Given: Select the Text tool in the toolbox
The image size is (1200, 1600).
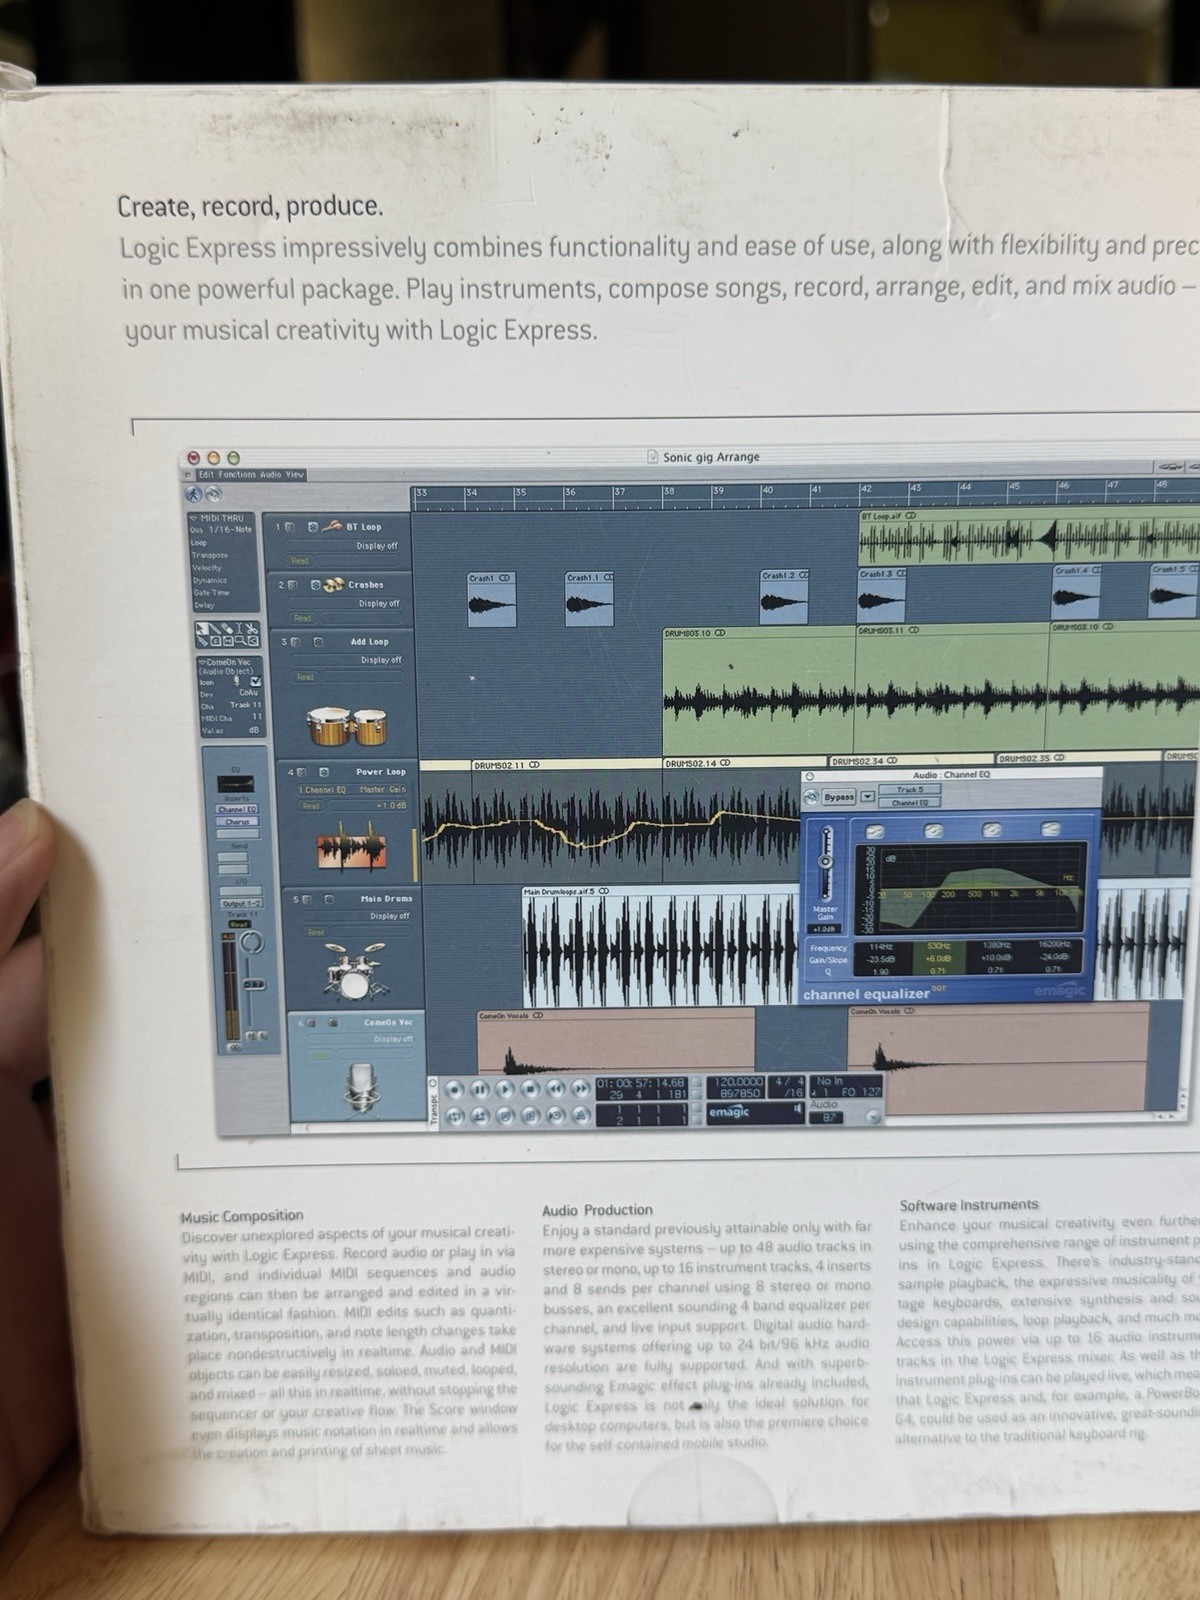Looking at the screenshot, I should point(239,628).
